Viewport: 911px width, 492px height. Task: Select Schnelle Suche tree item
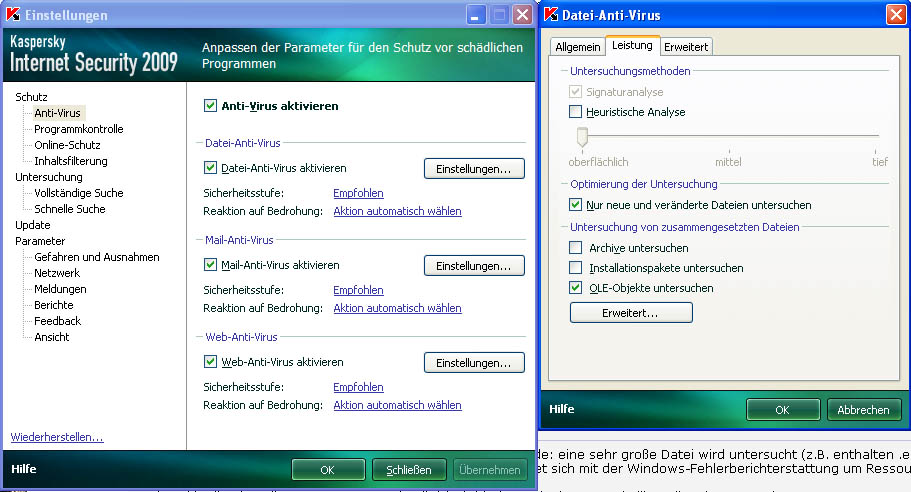[x=70, y=209]
